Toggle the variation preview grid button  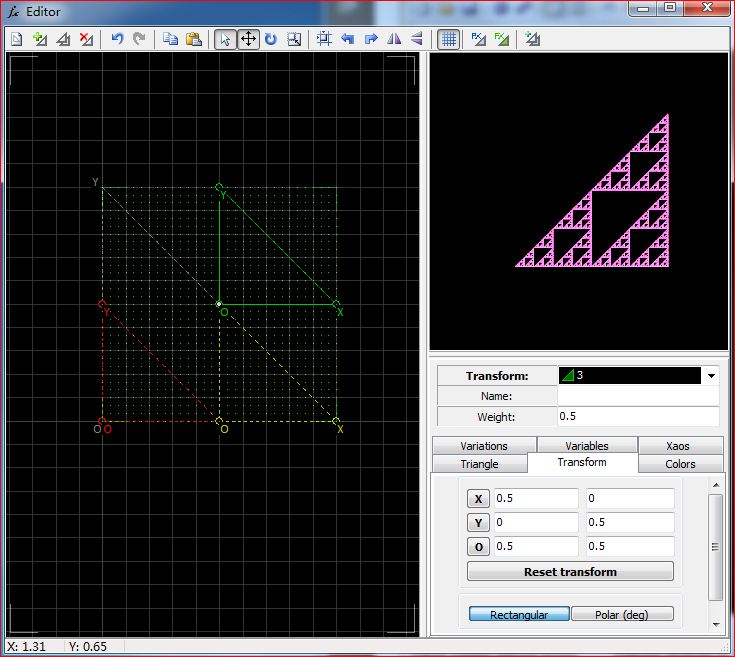449,39
